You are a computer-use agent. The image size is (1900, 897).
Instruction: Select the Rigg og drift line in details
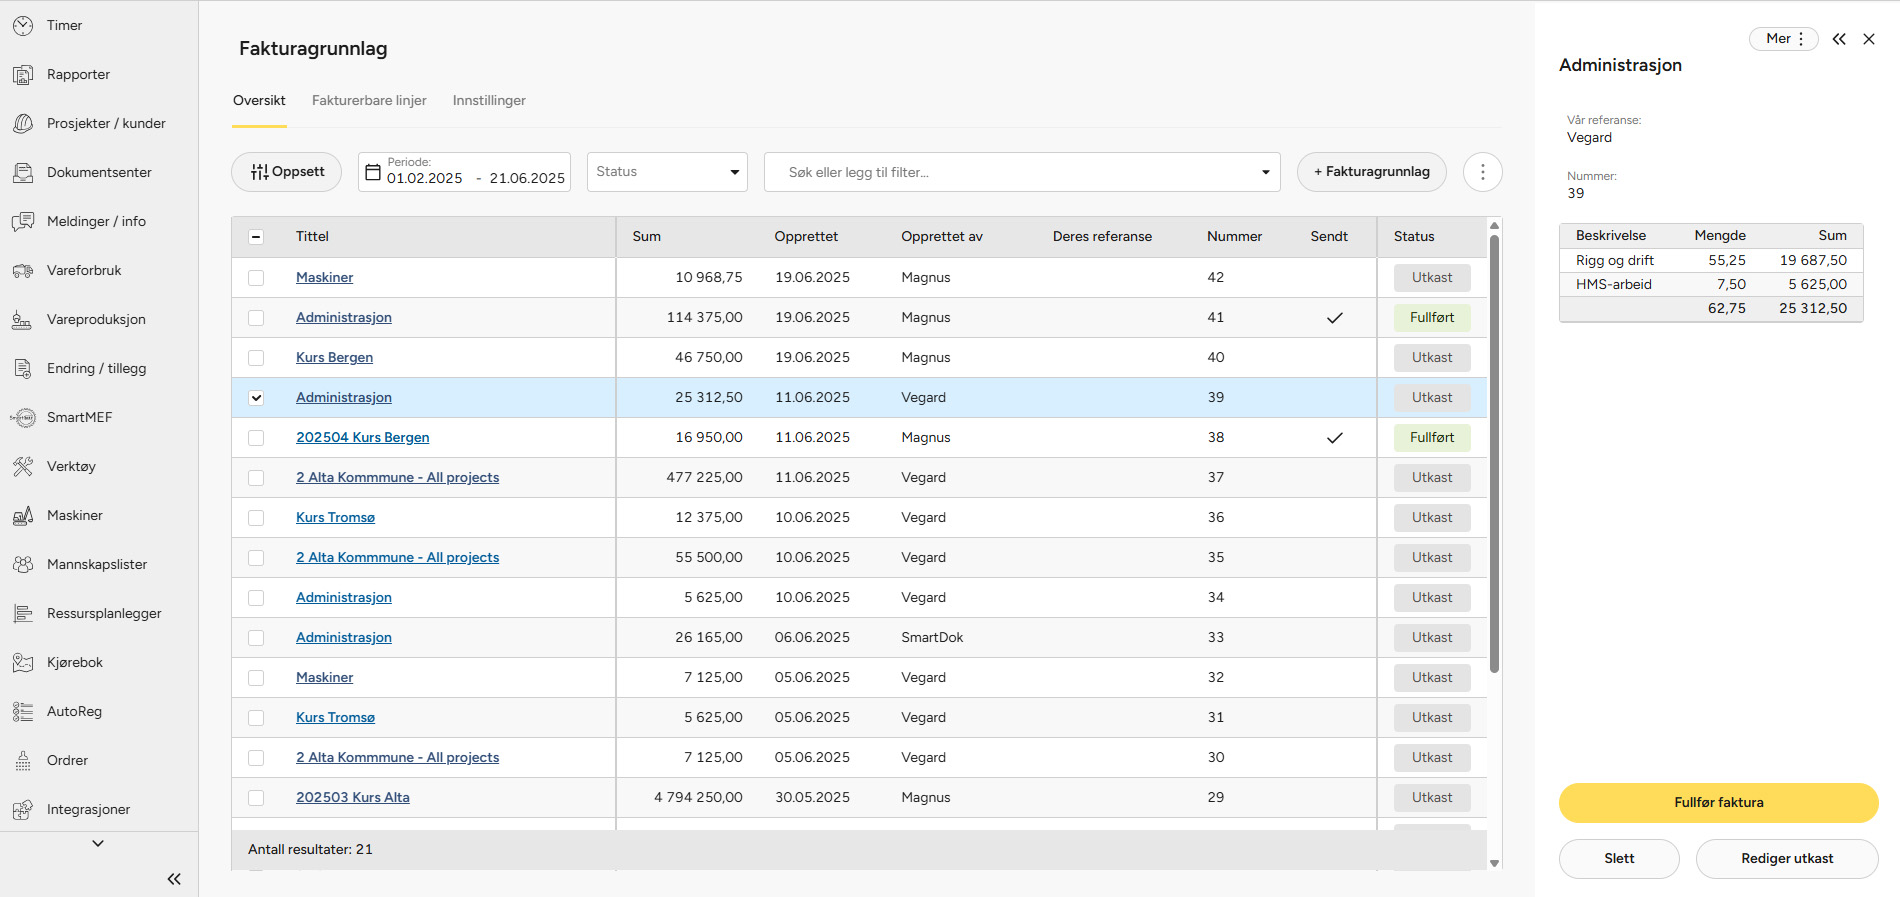point(1711,260)
